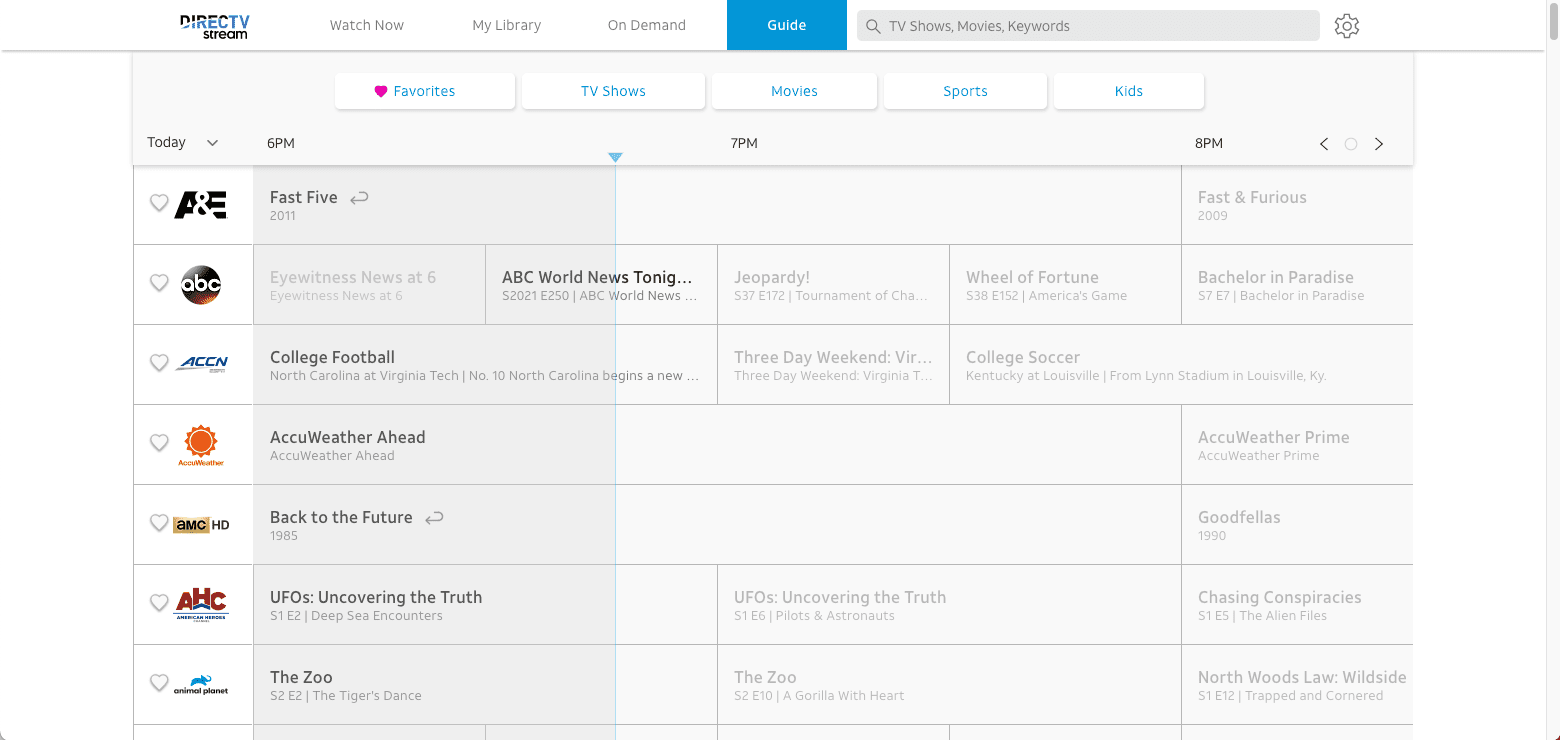This screenshot has height=740, width=1560.
Task: Filter guide by Kids
Action: pyautogui.click(x=1129, y=91)
